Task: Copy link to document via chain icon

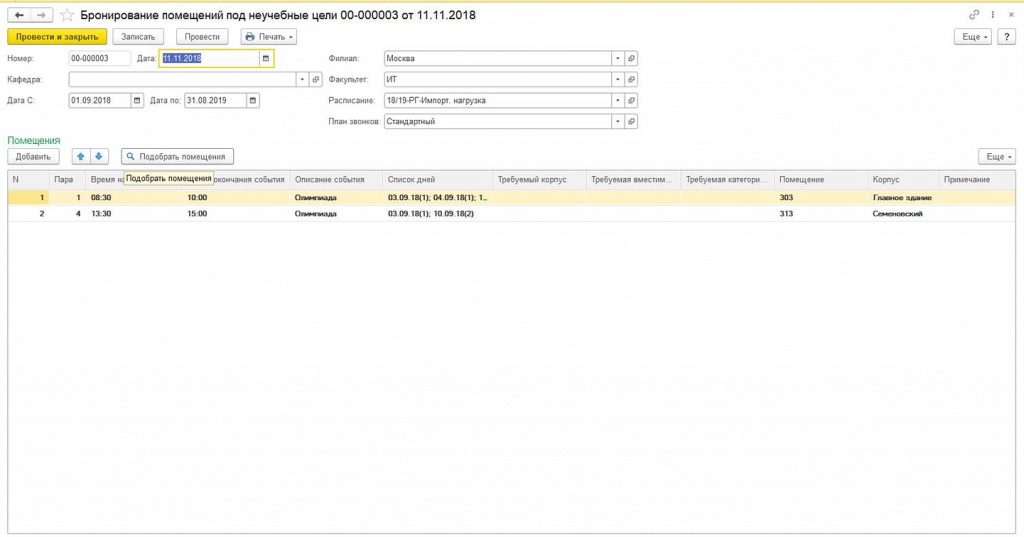Action: click(x=974, y=15)
